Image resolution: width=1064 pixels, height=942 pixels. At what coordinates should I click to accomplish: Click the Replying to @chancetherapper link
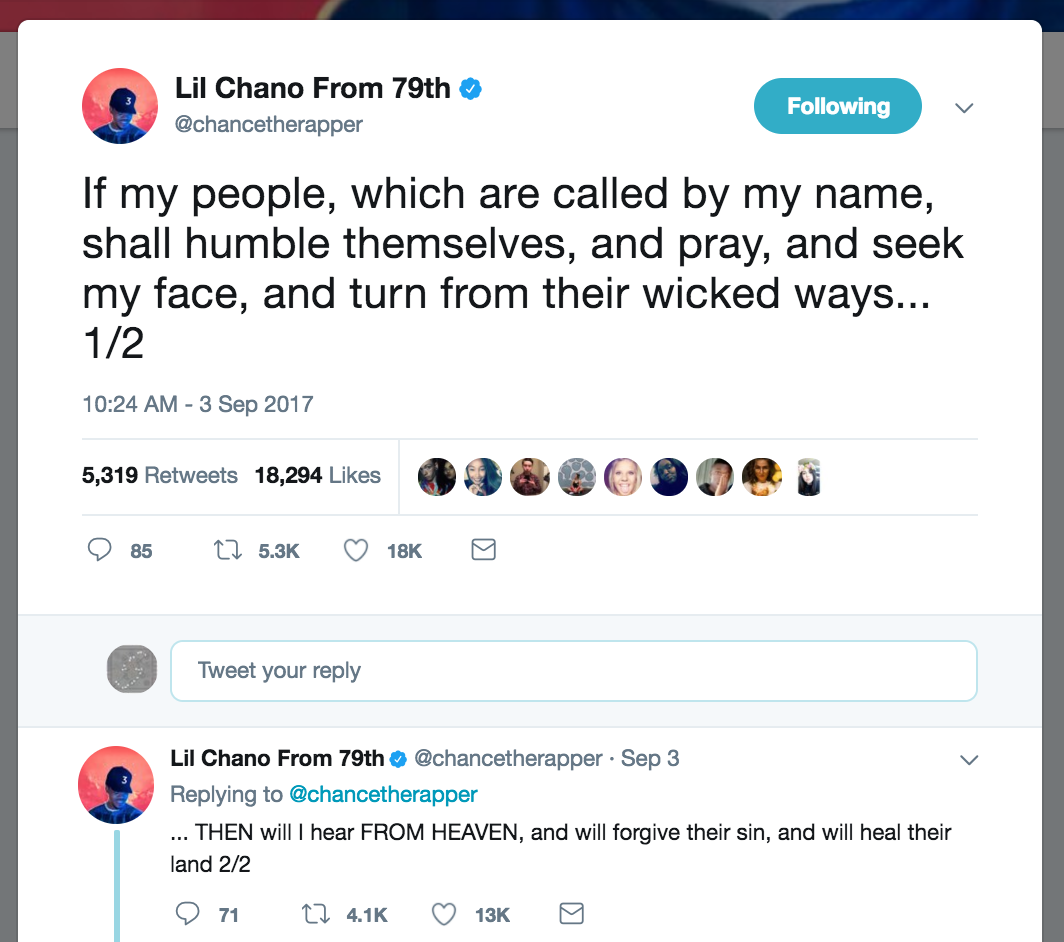pyautogui.click(x=383, y=794)
